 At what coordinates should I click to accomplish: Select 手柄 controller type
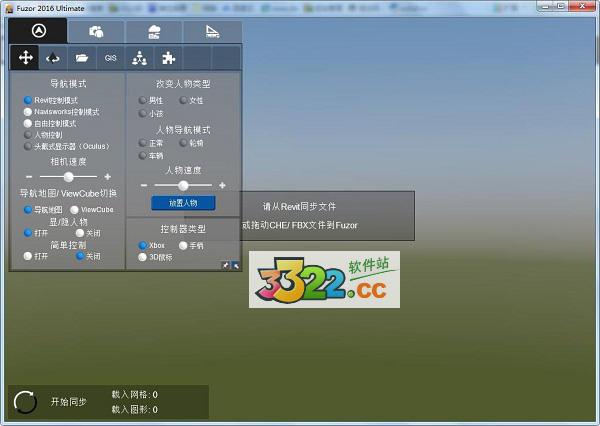pos(191,245)
